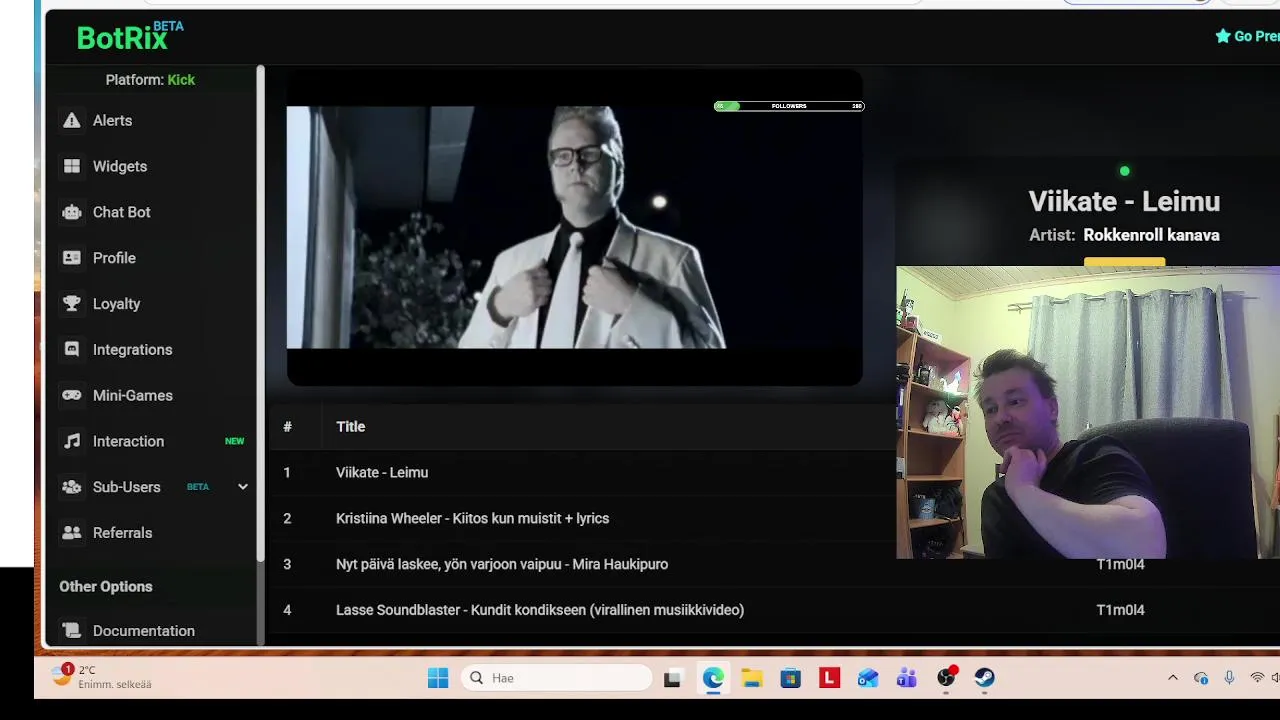Select the Chat Bot robot icon

tap(71, 212)
